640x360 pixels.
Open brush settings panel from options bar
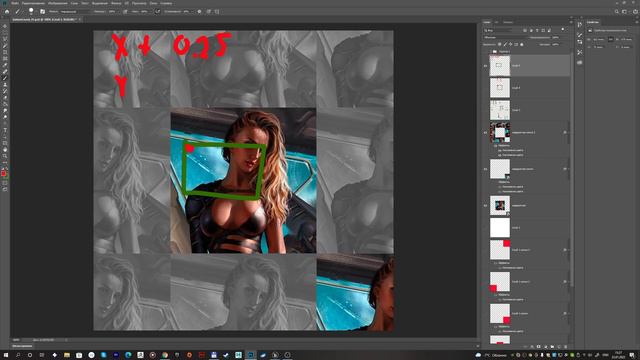[42, 11]
